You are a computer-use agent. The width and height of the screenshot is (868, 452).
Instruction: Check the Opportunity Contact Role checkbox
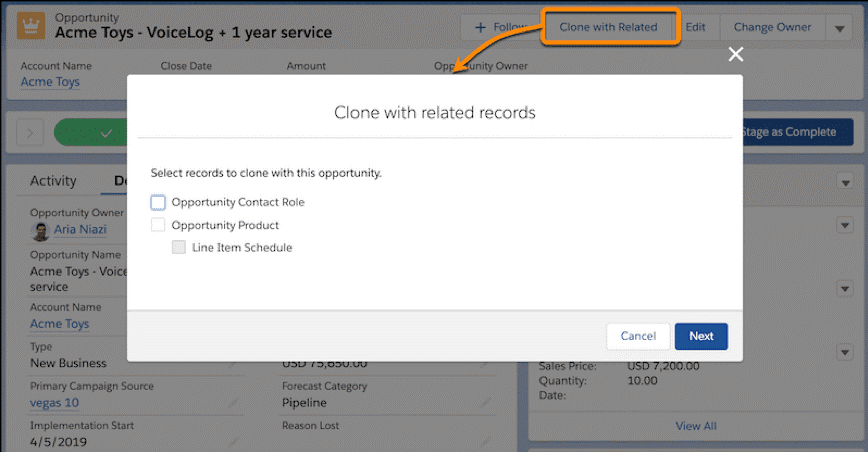pos(158,202)
